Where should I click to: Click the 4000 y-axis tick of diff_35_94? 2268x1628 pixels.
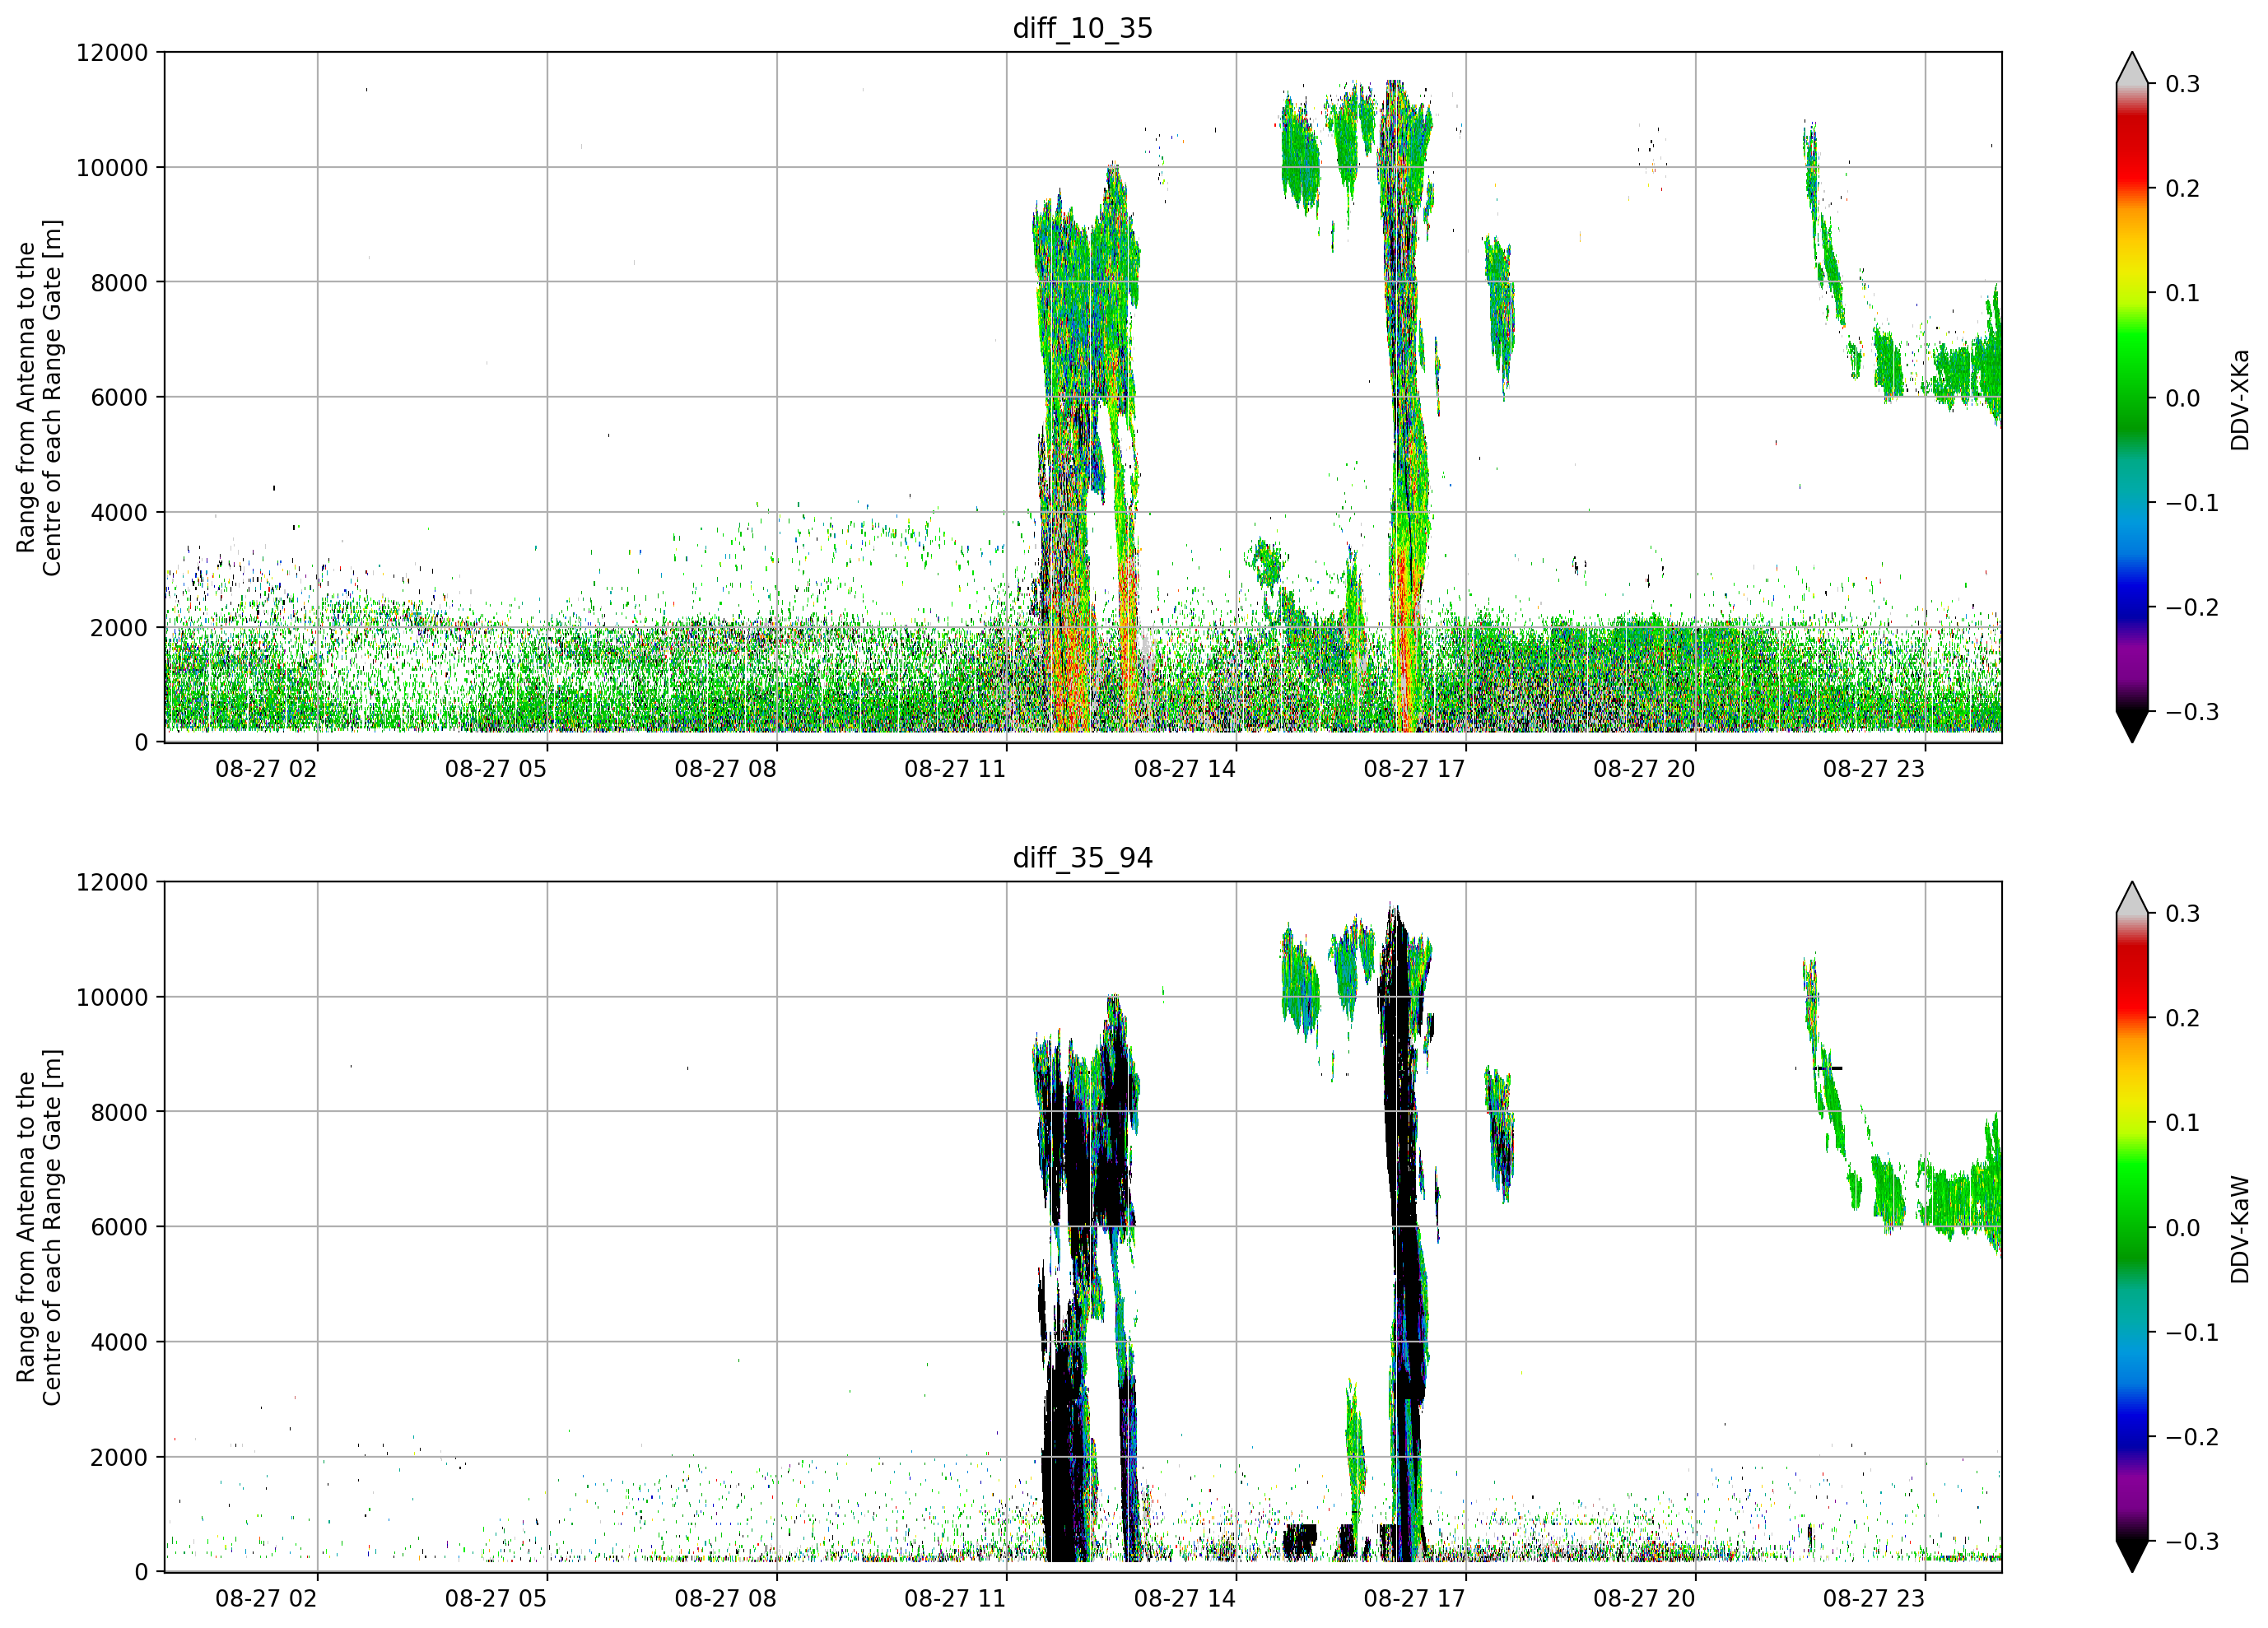(x=119, y=1343)
